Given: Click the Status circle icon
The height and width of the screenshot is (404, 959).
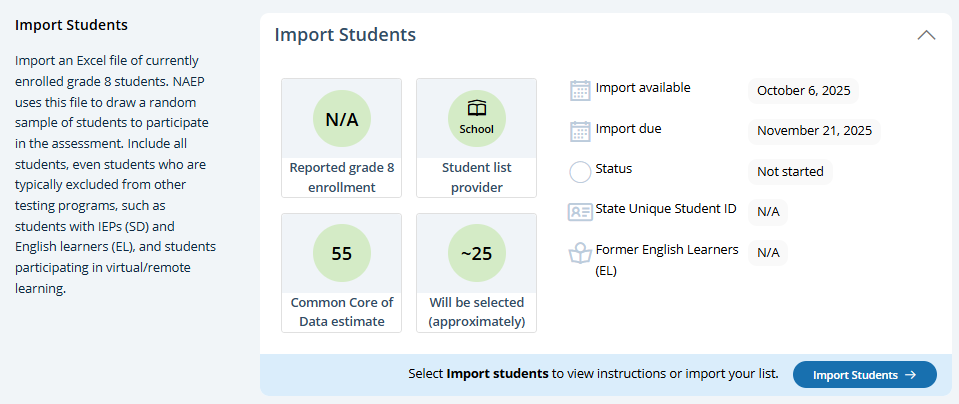Looking at the screenshot, I should pos(580,172).
